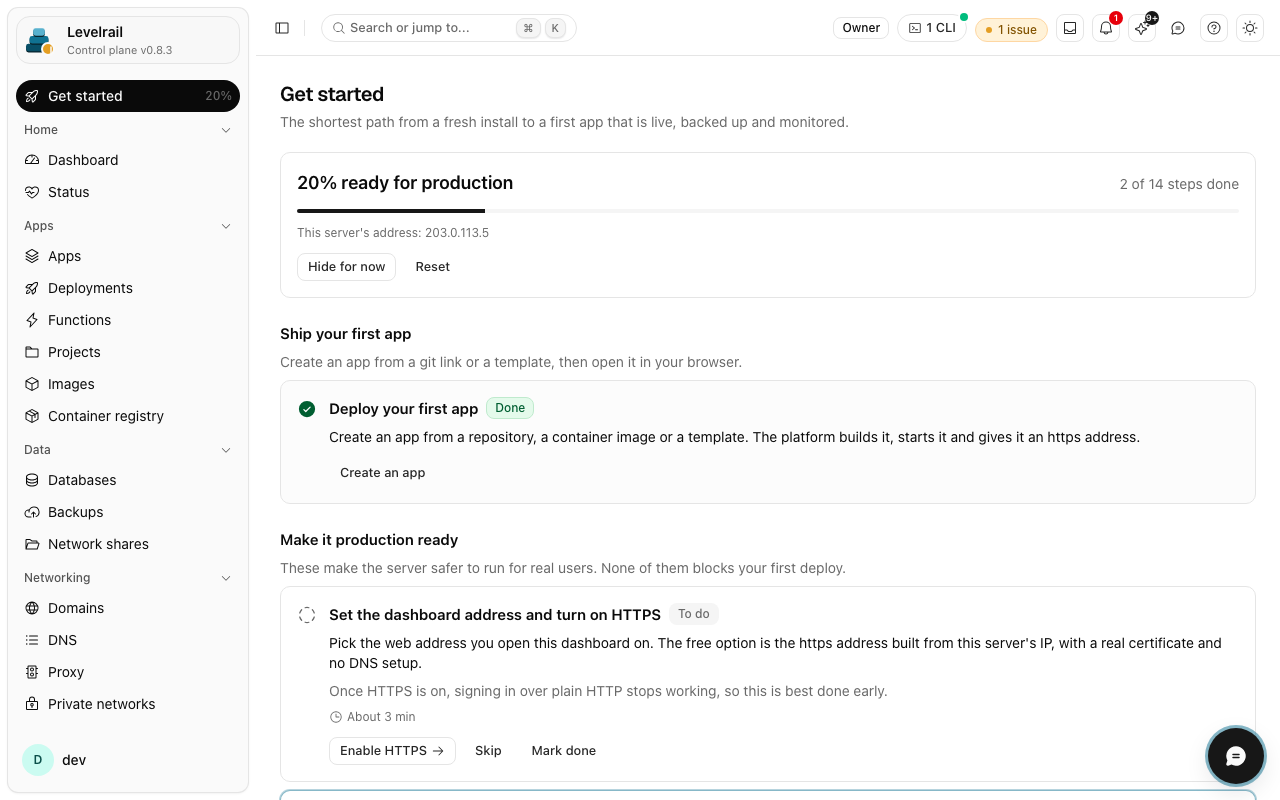Viewport: 1280px width, 800px height.
Task: Collapse the Home section
Action: pos(128,130)
